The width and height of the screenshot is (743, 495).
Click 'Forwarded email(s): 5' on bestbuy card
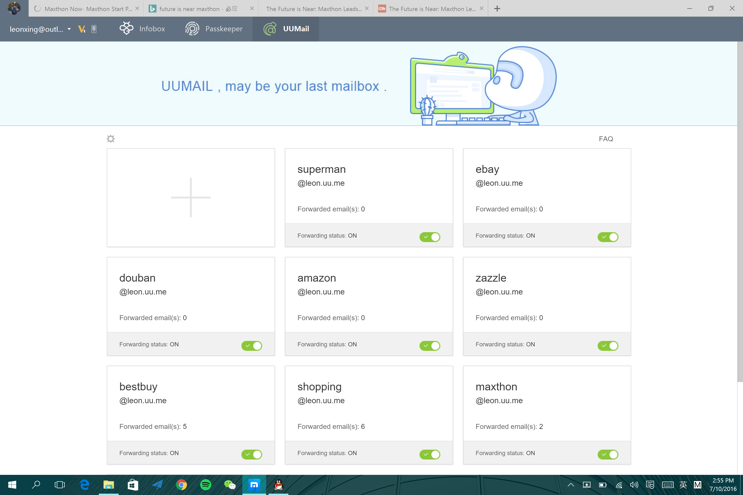pyautogui.click(x=153, y=426)
